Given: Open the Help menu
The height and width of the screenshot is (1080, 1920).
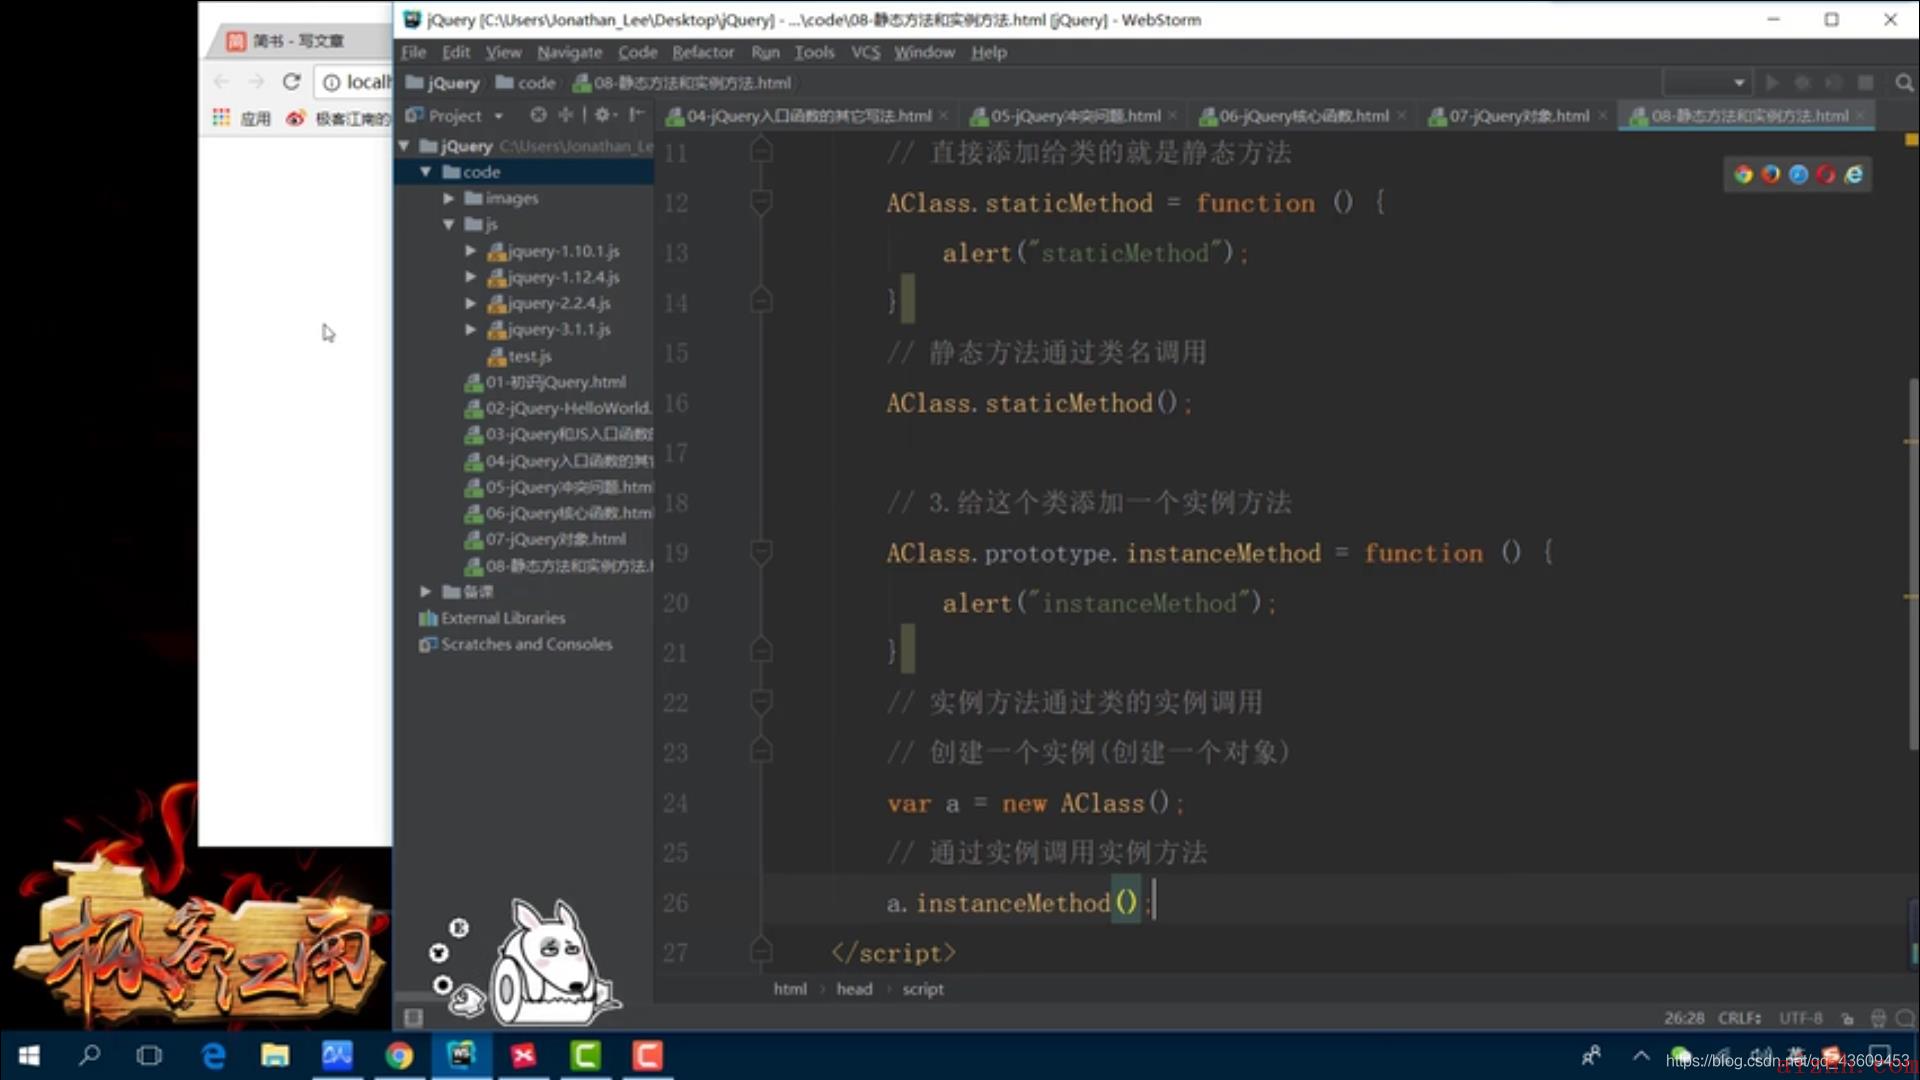Looking at the screenshot, I should (989, 52).
